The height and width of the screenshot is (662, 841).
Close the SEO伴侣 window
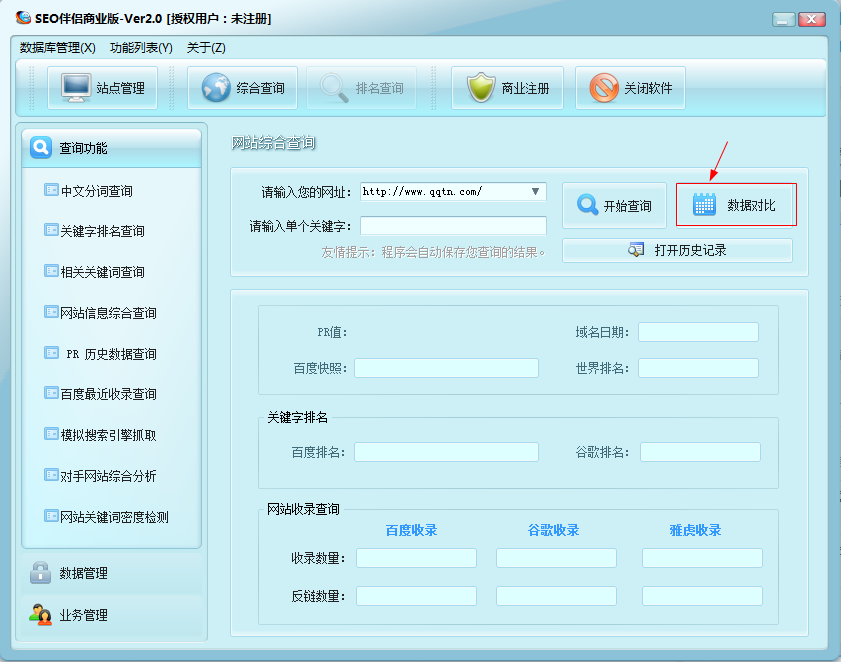point(812,19)
